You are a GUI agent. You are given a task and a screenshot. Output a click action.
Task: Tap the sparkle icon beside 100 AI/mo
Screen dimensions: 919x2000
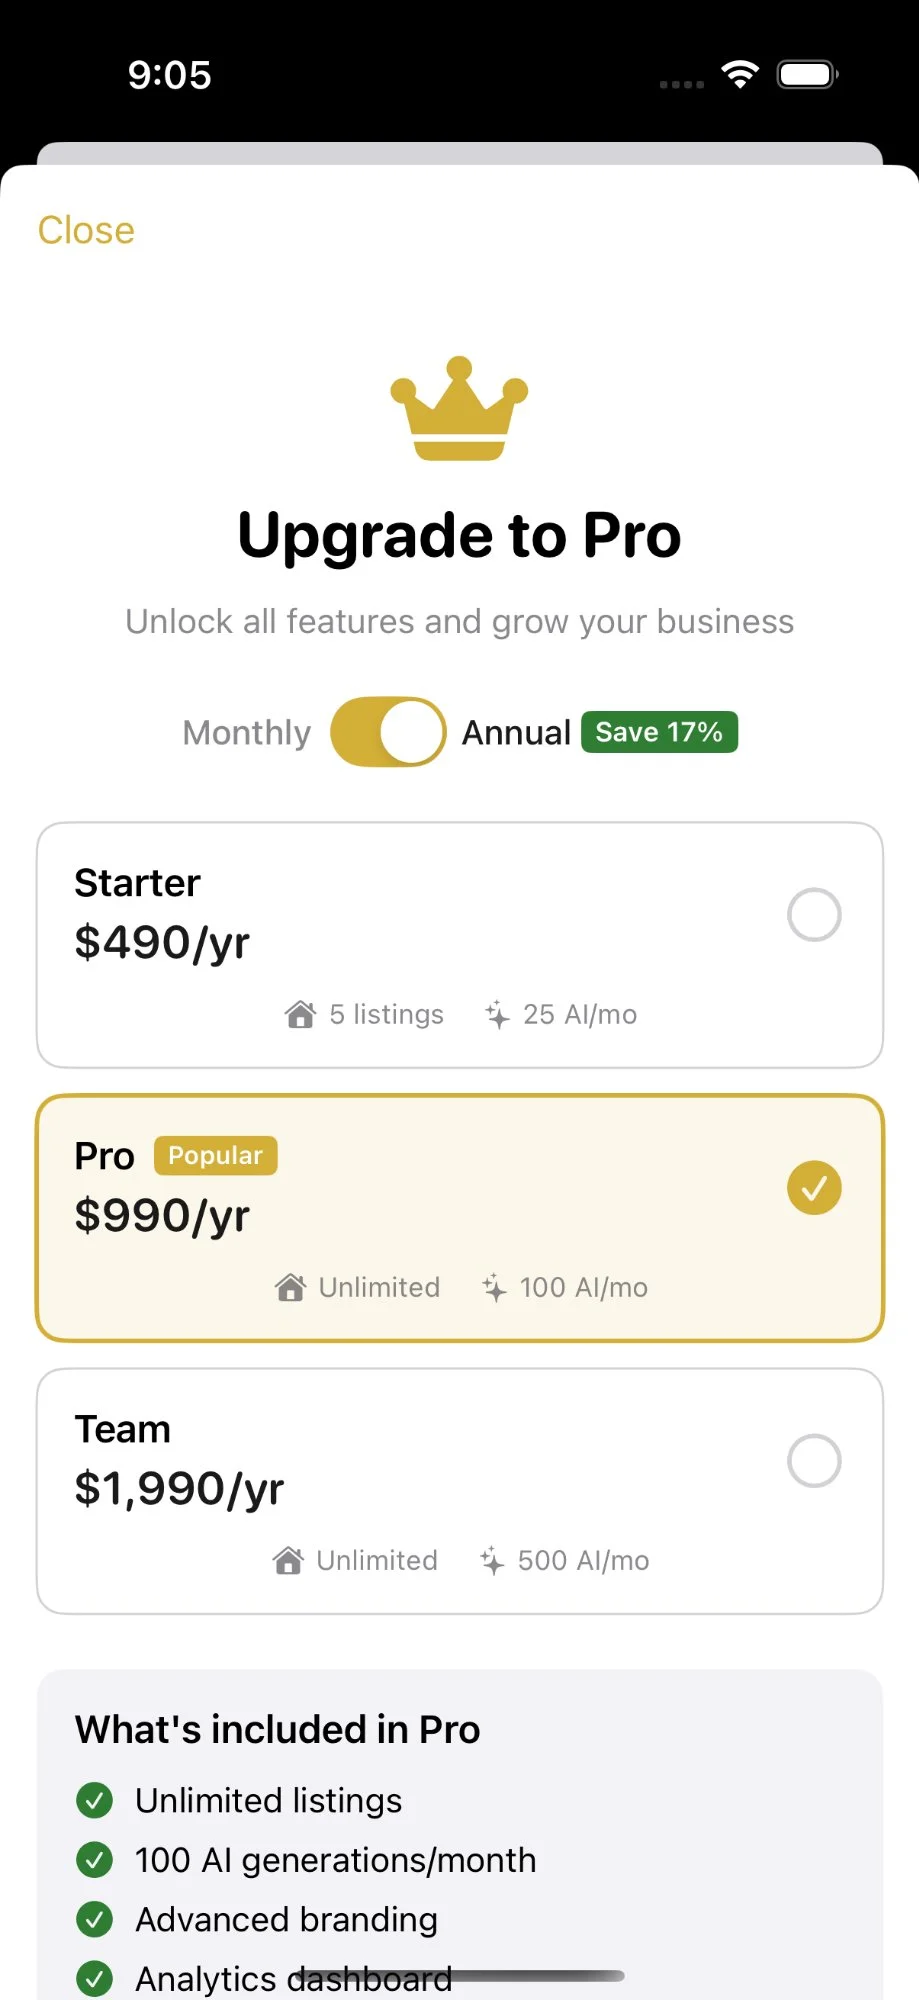pyautogui.click(x=494, y=1287)
